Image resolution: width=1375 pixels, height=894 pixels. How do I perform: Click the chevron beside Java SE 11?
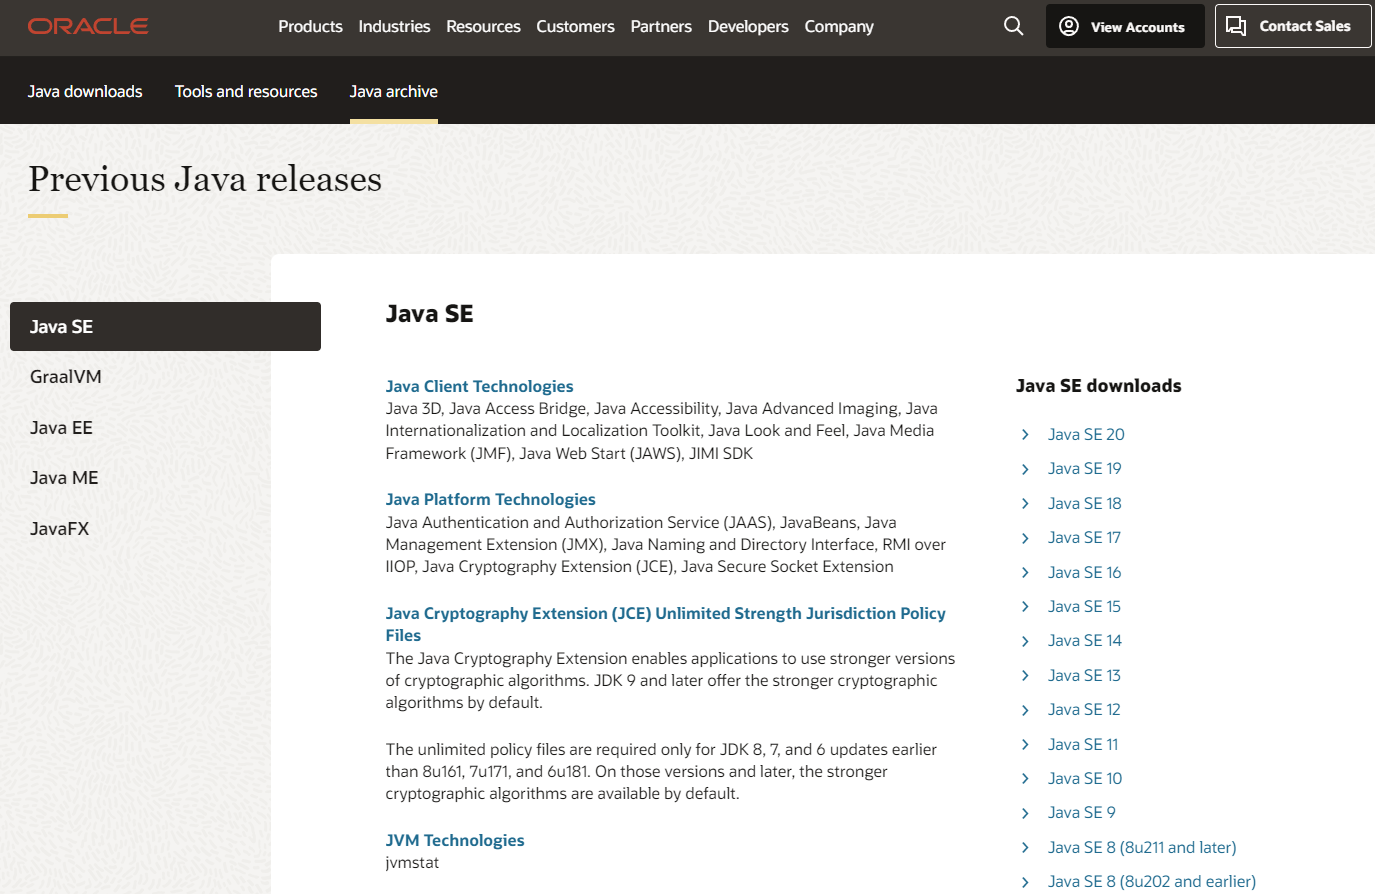tap(1025, 745)
